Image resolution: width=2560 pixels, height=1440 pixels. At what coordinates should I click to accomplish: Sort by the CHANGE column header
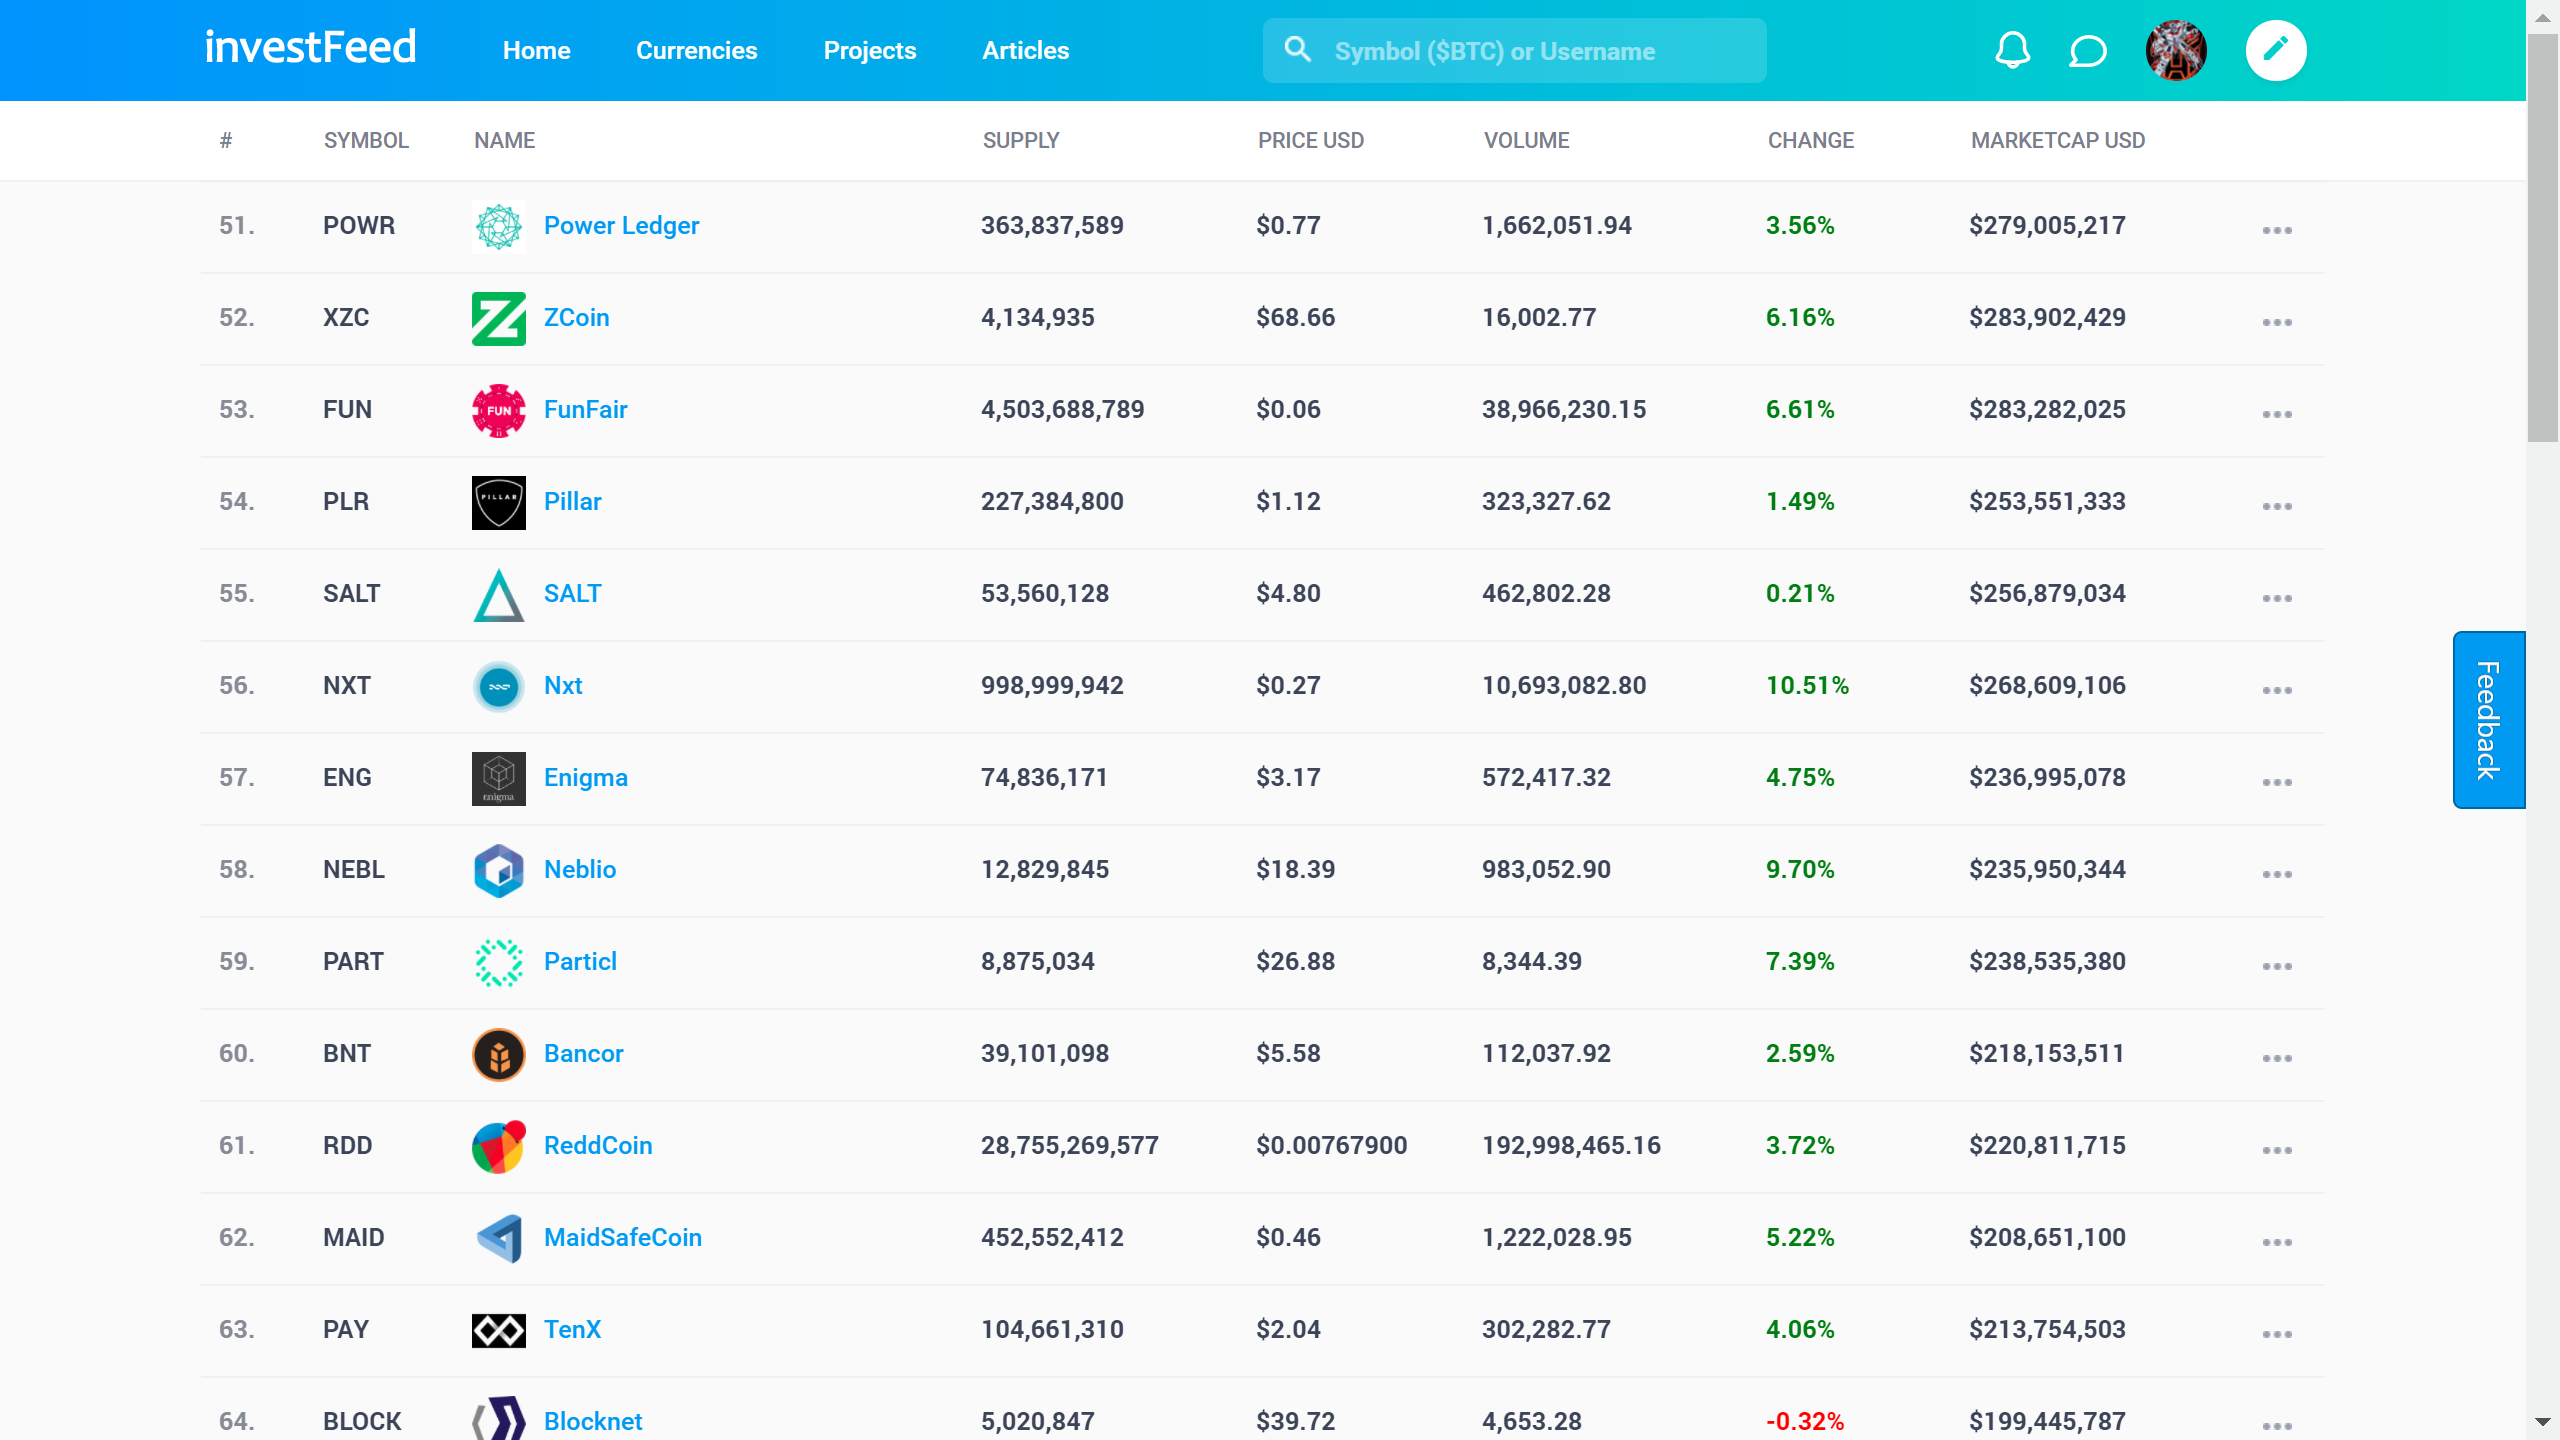click(1811, 141)
